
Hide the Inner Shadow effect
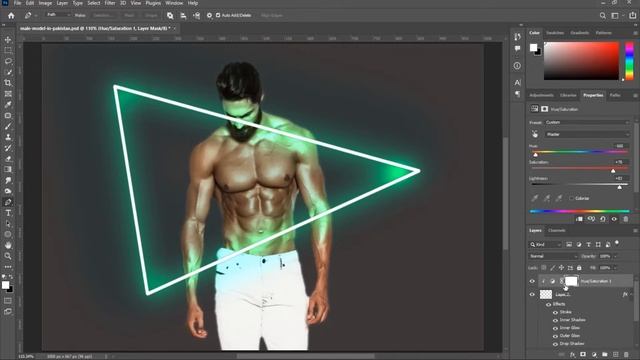pos(555,320)
